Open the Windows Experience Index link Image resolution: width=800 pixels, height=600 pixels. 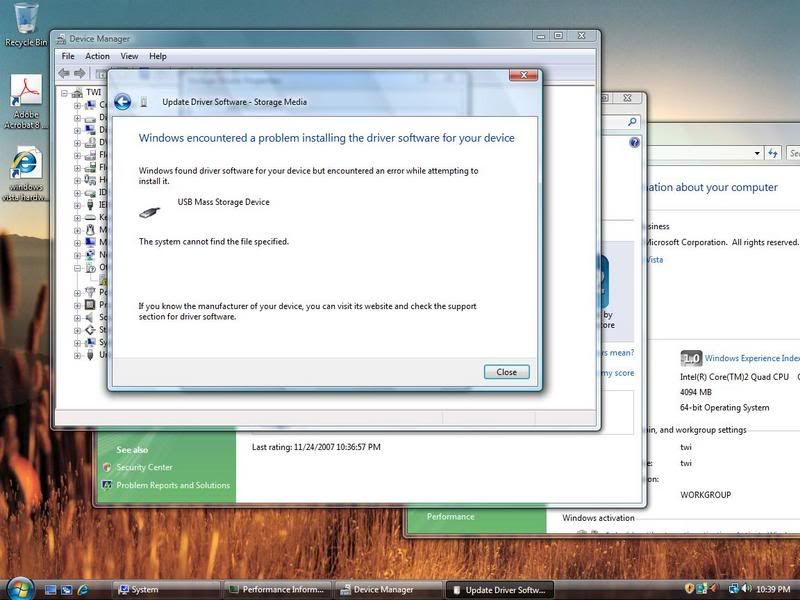[x=751, y=357]
